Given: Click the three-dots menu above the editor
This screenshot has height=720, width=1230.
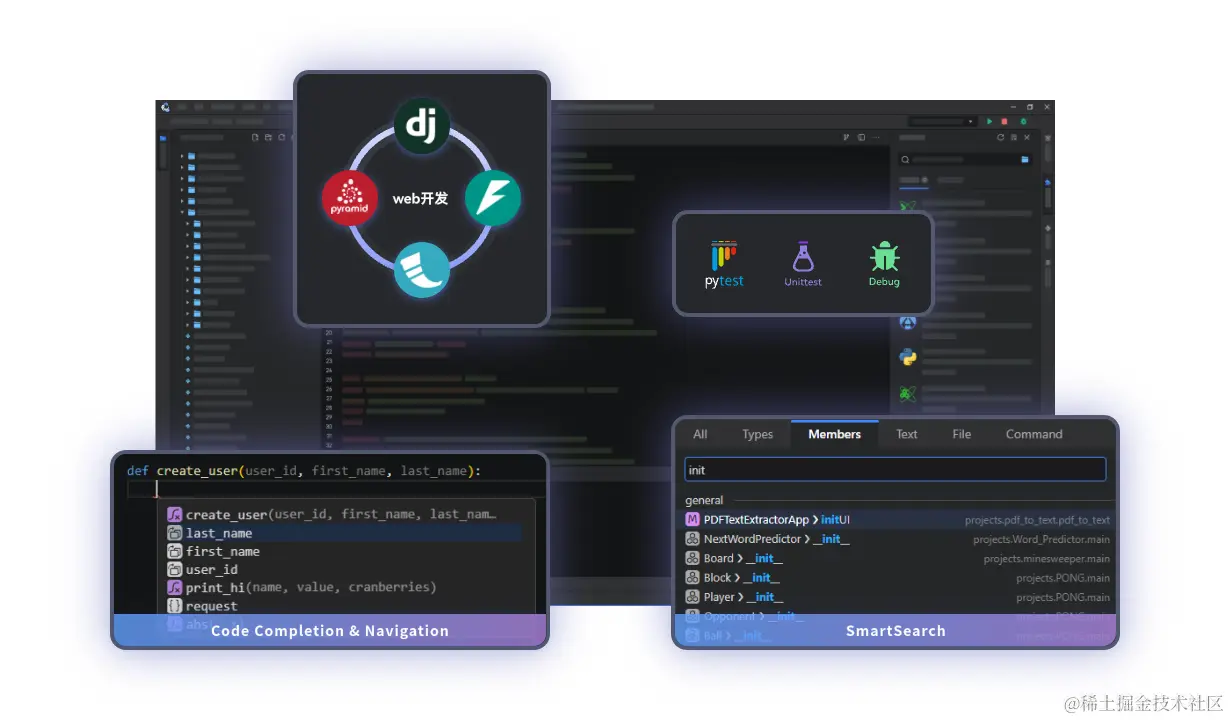Looking at the screenshot, I should click(x=876, y=137).
